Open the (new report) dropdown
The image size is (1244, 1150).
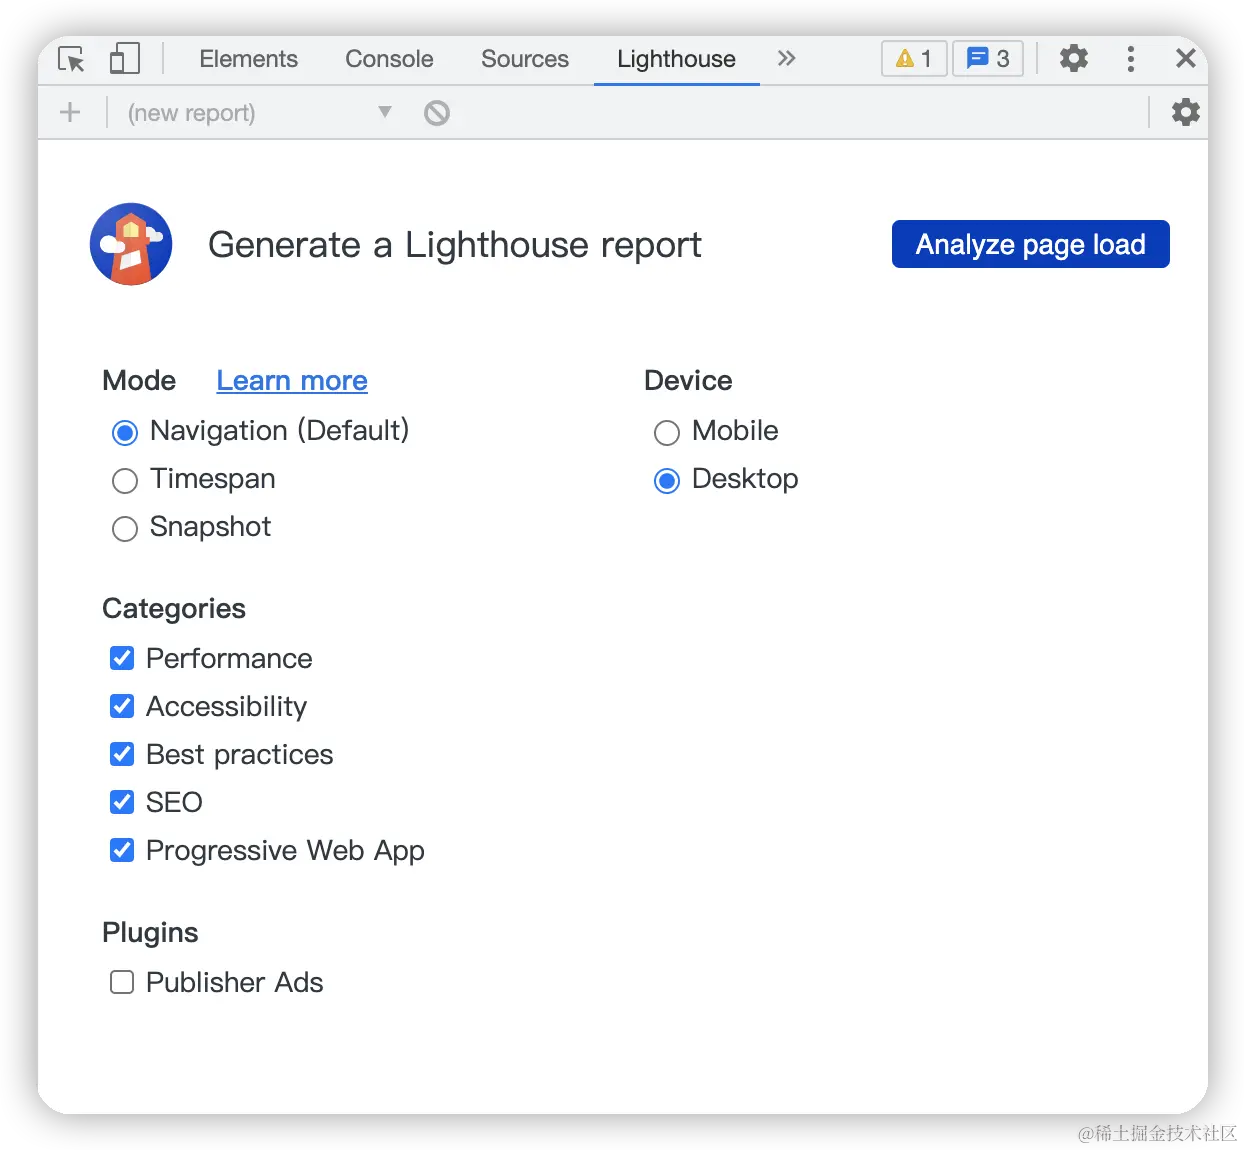coord(259,113)
